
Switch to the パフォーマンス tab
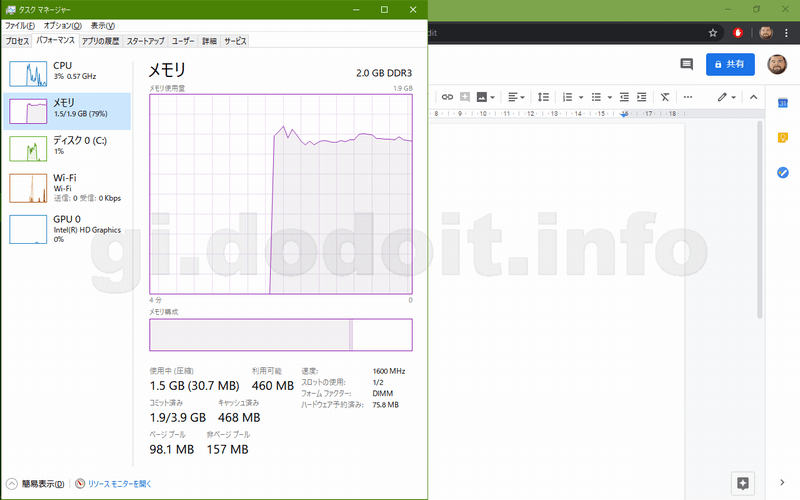click(x=55, y=40)
